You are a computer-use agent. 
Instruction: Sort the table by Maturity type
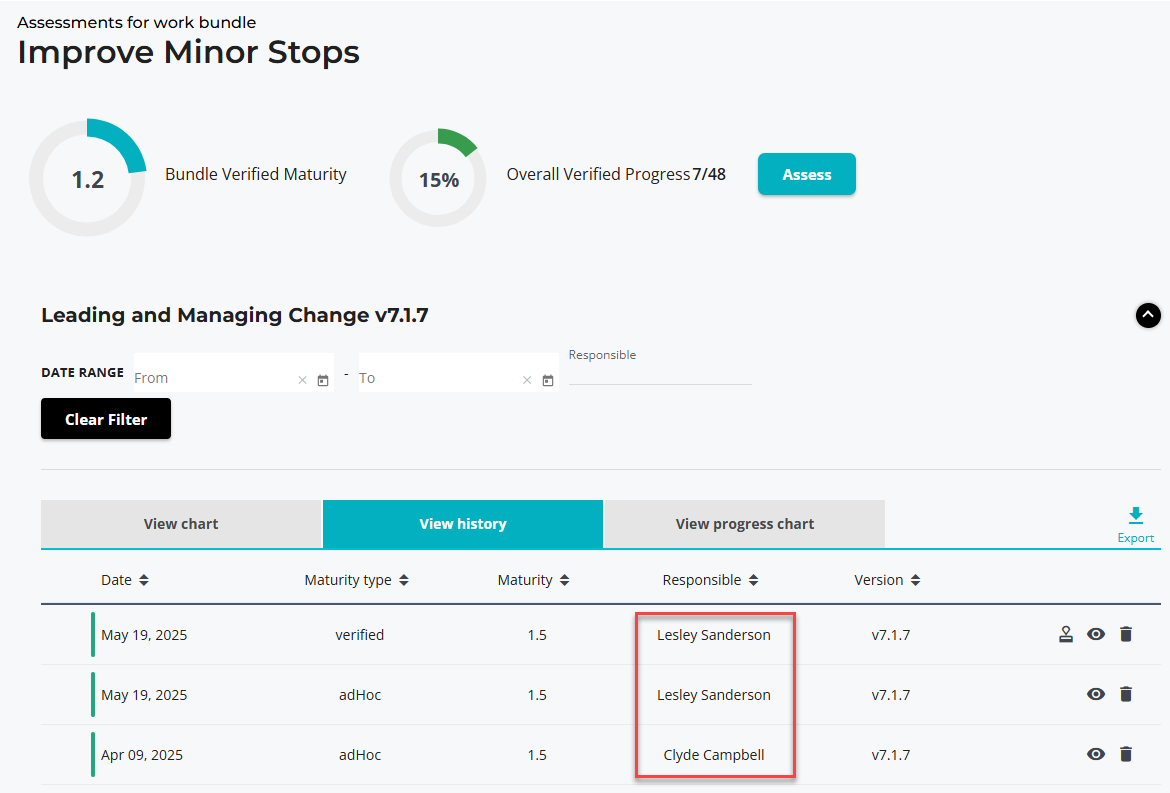click(356, 580)
